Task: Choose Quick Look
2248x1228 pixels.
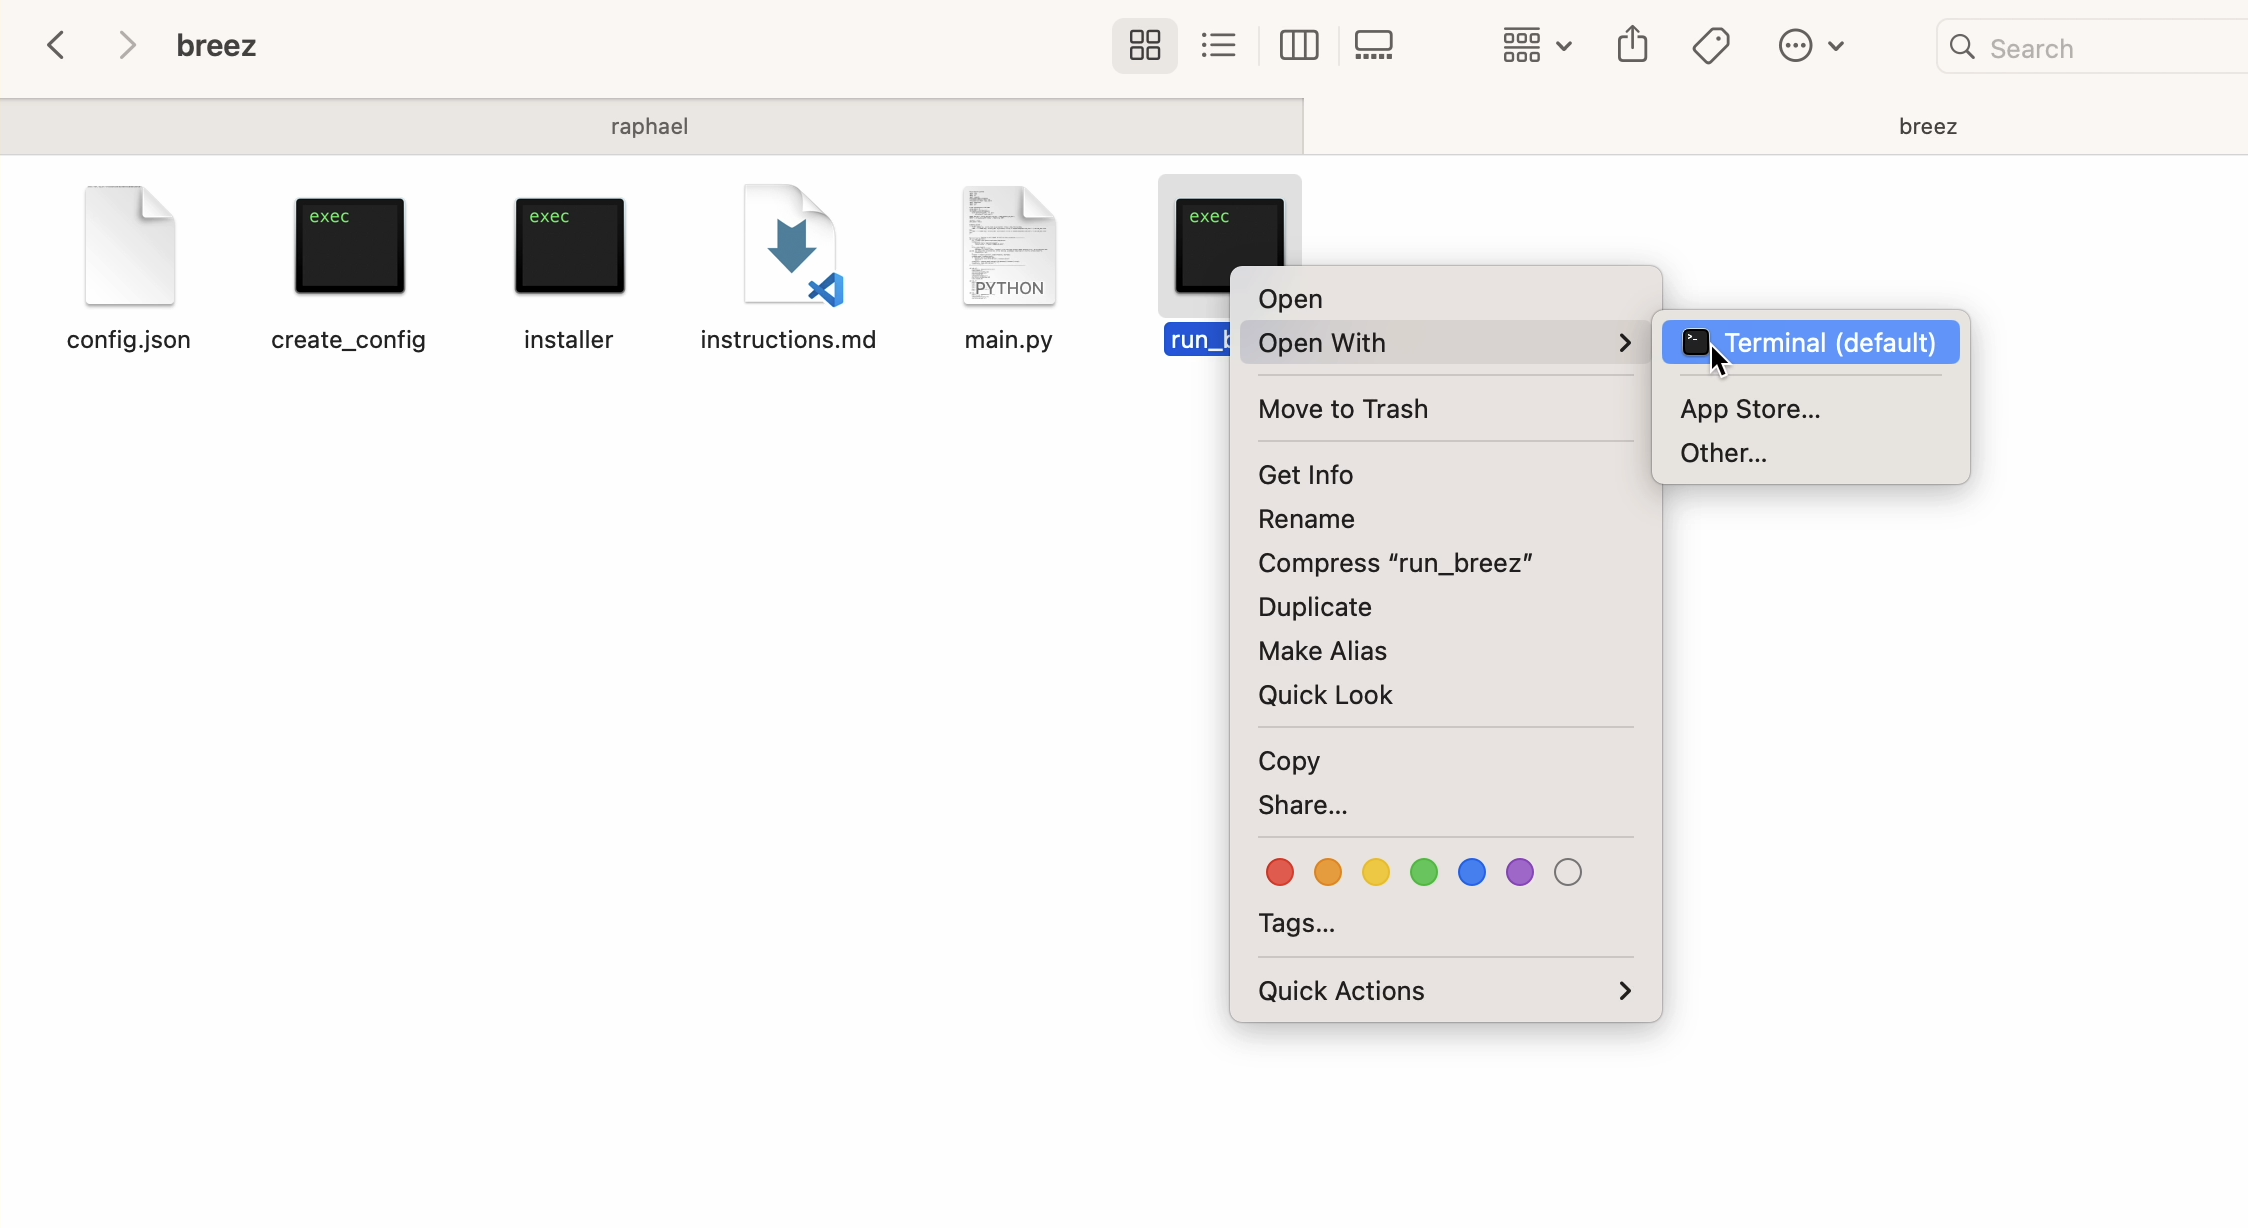Action: click(1446, 695)
